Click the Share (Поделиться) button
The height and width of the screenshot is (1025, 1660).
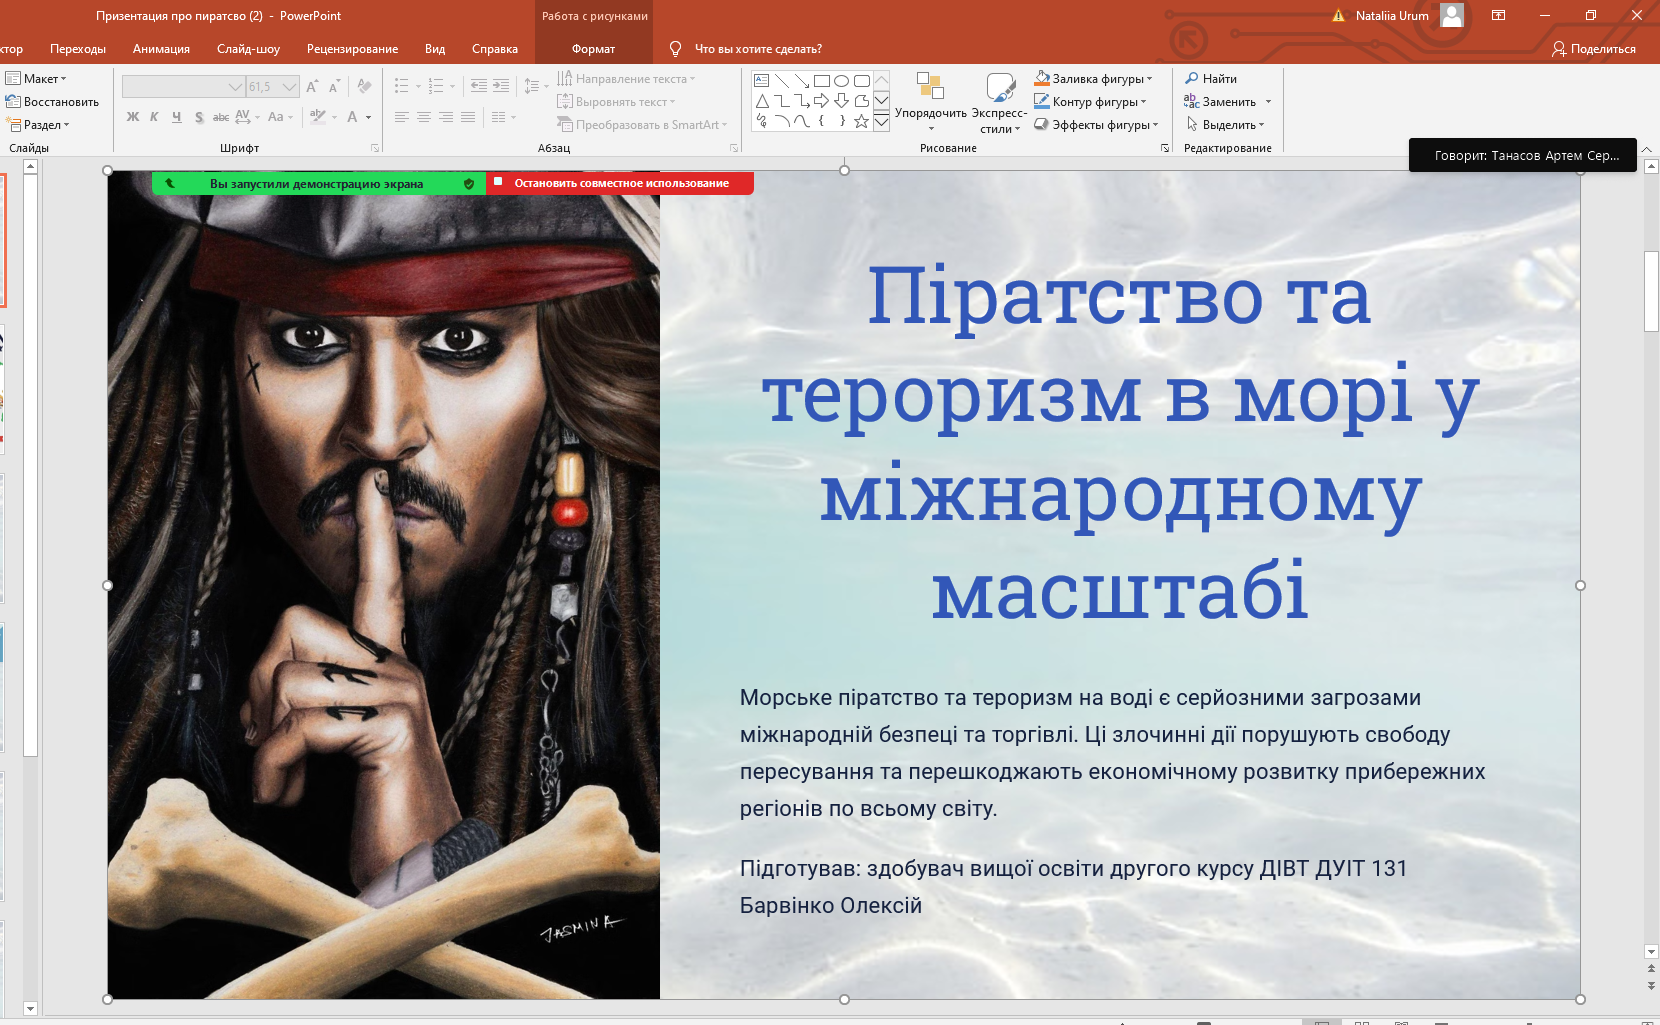pos(1594,49)
